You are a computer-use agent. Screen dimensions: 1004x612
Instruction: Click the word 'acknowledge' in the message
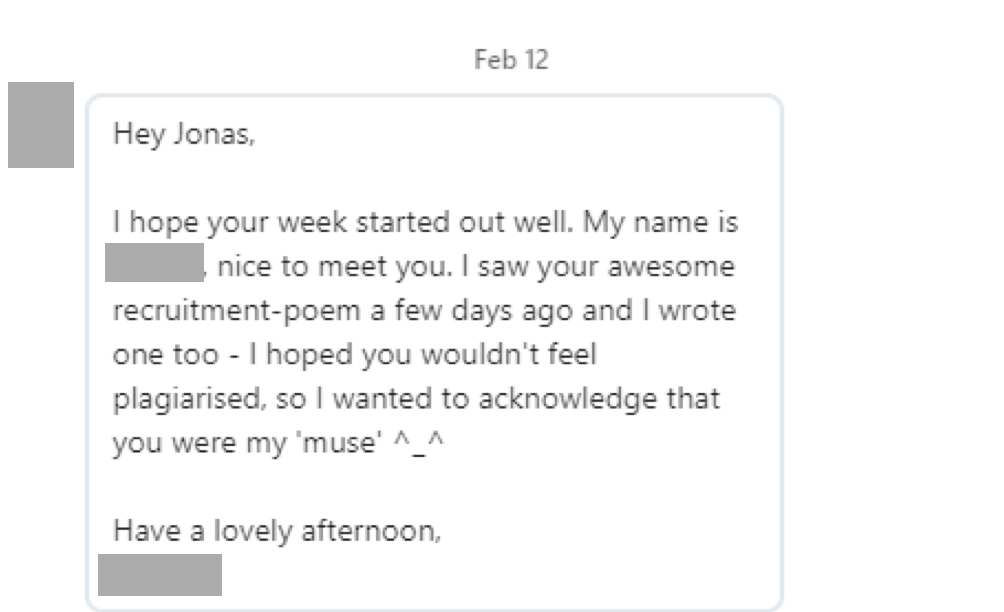pyautogui.click(x=567, y=399)
